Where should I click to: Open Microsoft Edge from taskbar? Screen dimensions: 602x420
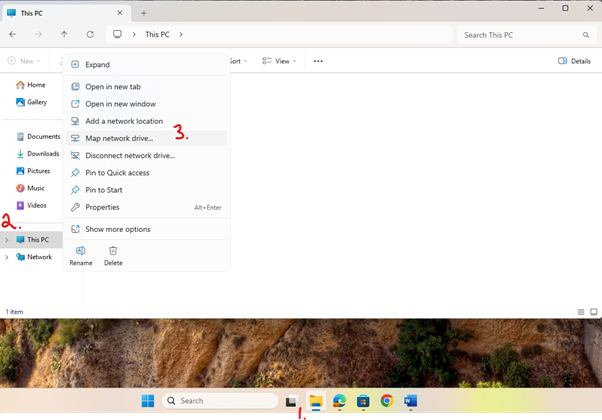tap(339, 401)
